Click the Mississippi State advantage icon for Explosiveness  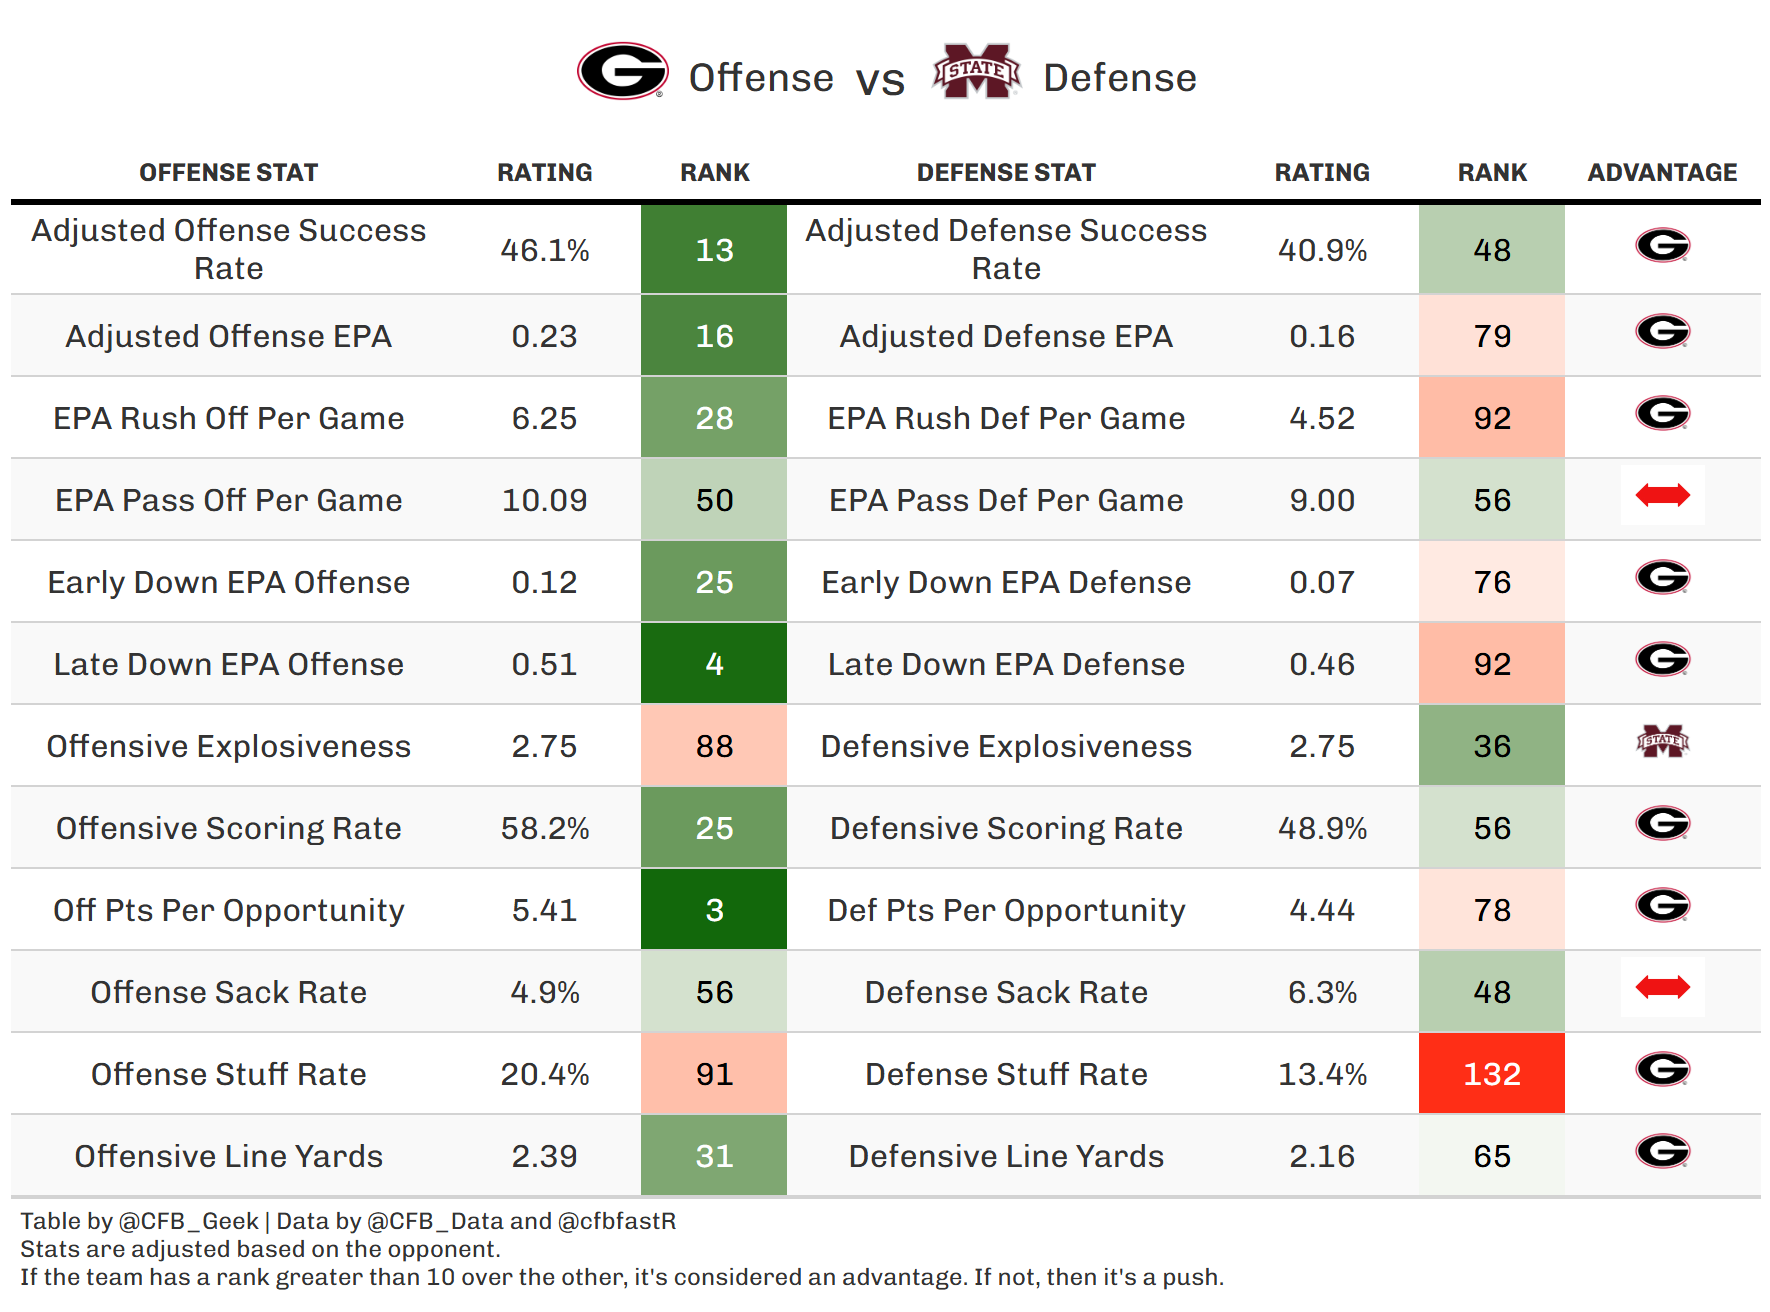[x=1662, y=742]
